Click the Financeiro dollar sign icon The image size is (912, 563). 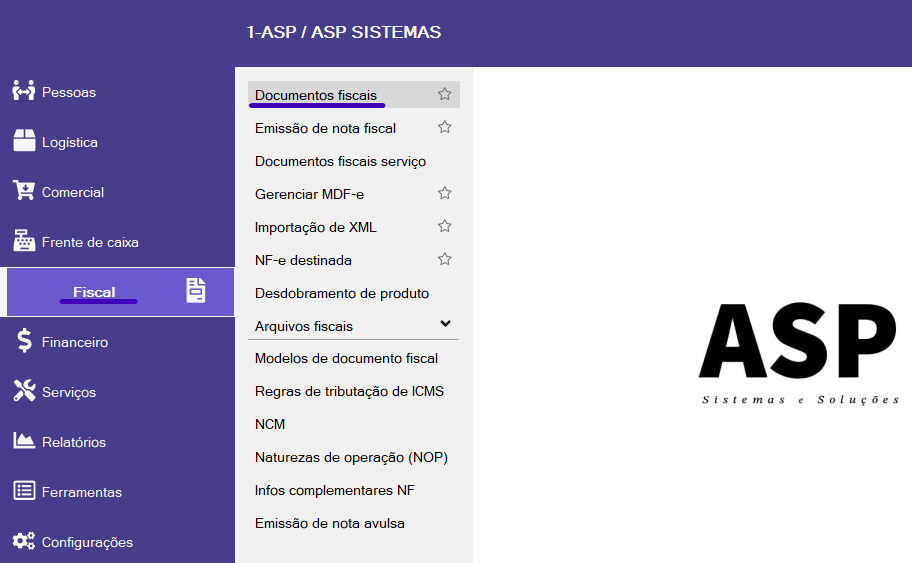pos(23,341)
